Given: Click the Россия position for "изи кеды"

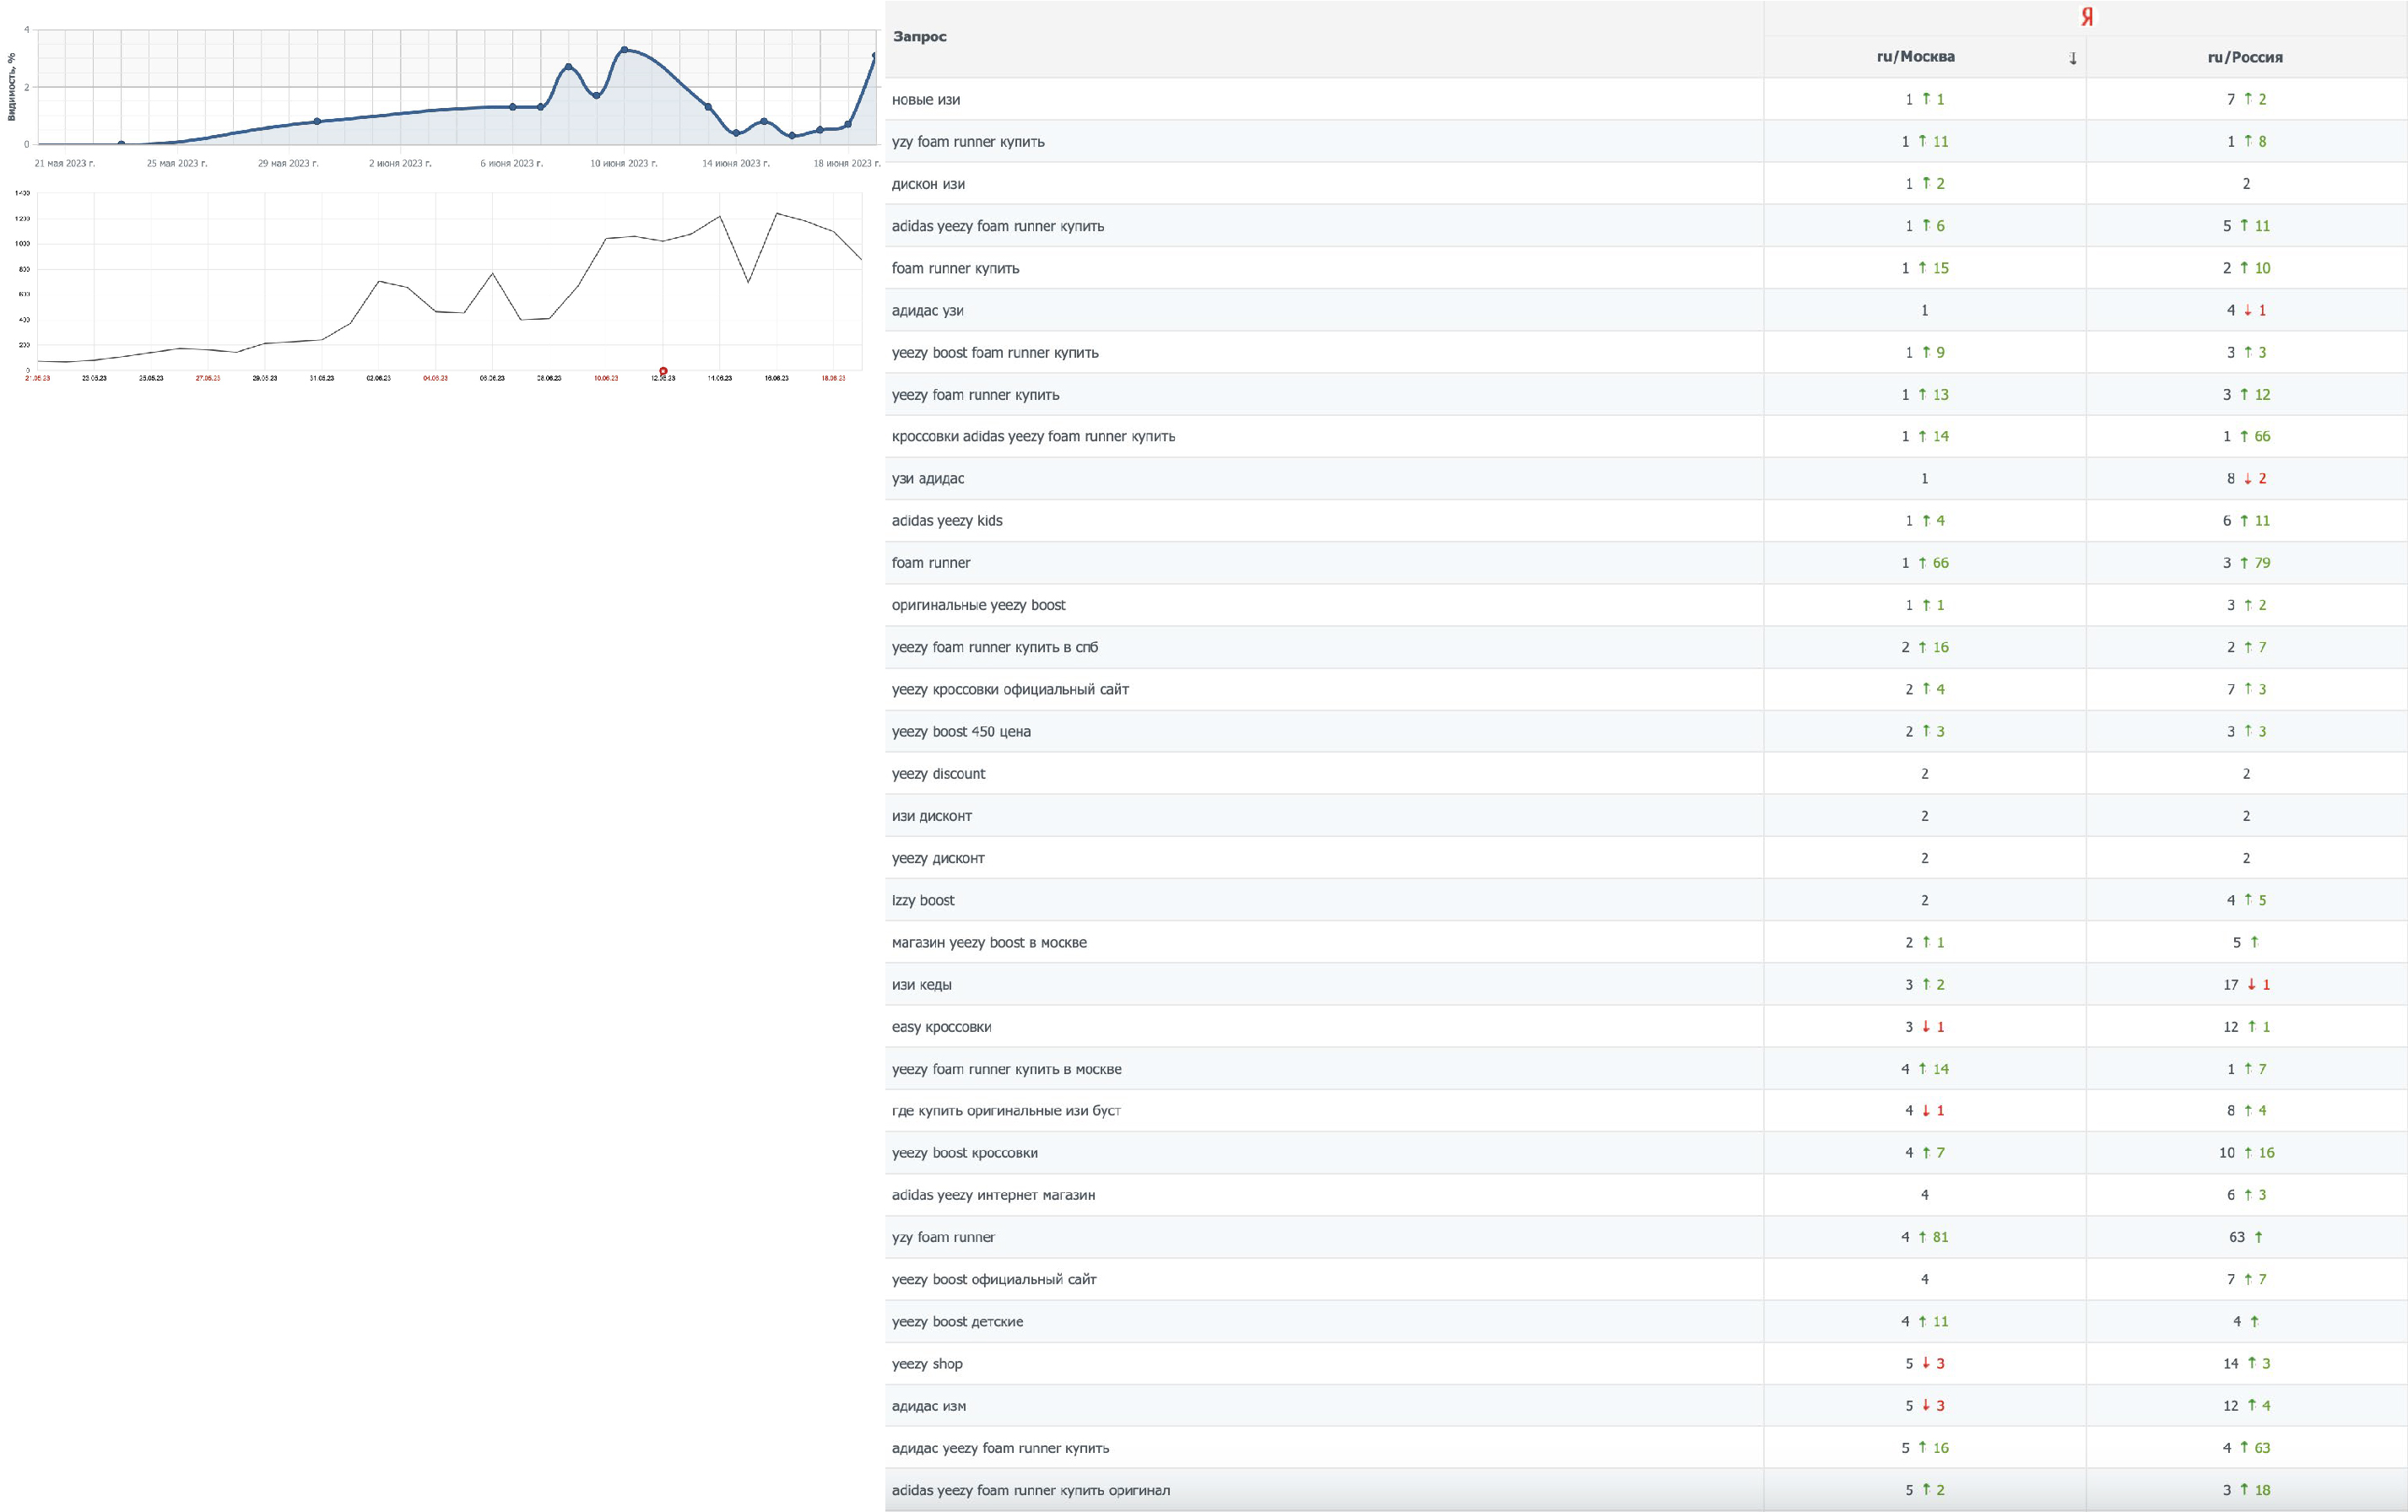Looking at the screenshot, I should pos(2230,985).
